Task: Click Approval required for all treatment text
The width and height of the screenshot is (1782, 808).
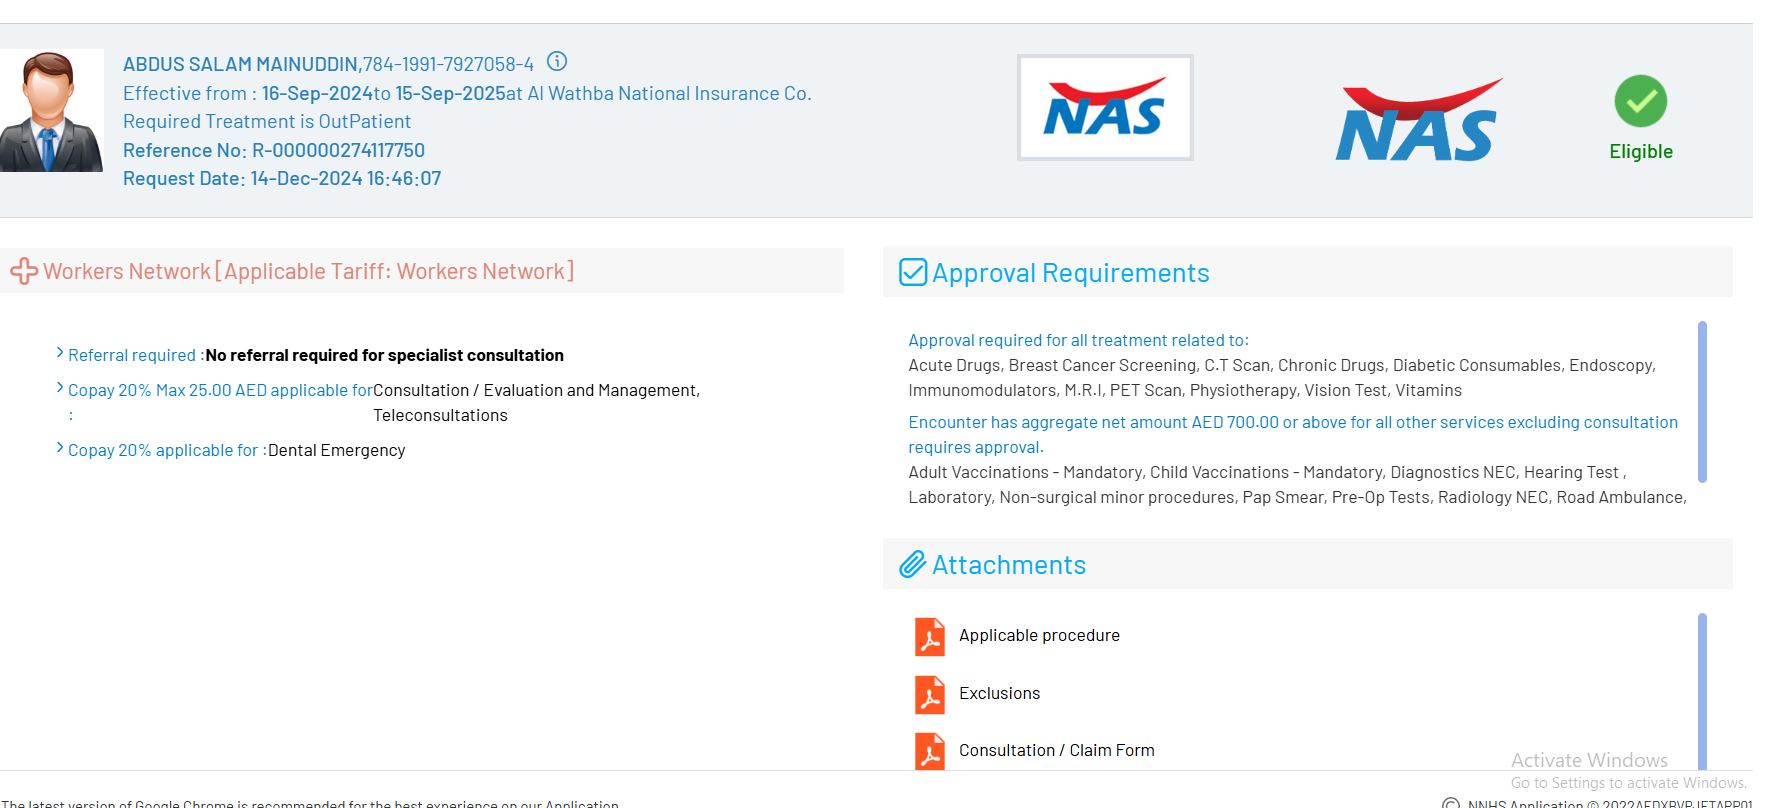Action: (1078, 340)
